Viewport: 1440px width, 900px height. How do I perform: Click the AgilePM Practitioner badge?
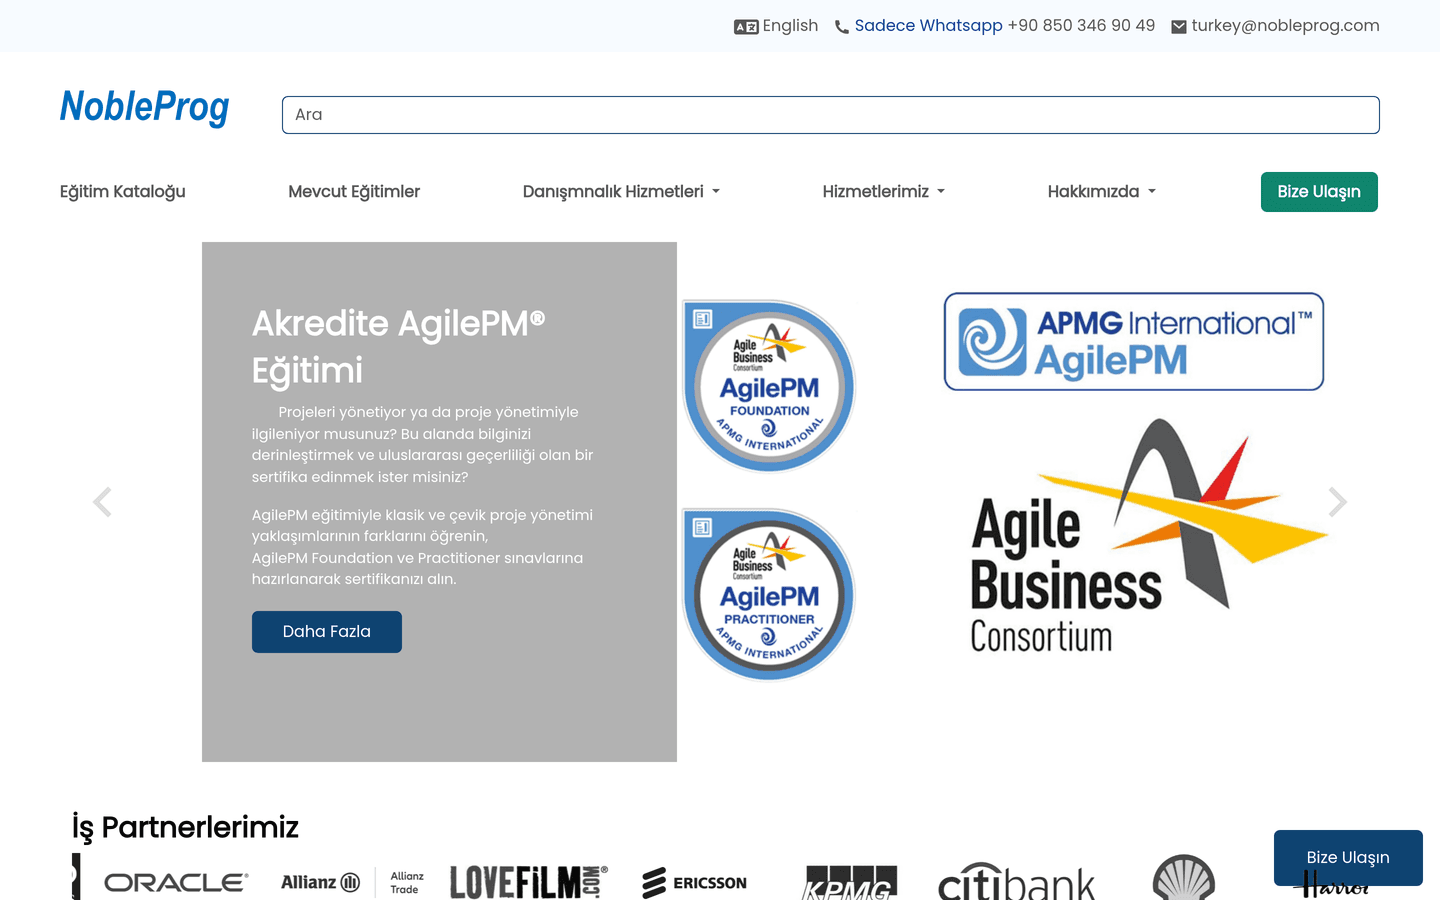coord(769,595)
